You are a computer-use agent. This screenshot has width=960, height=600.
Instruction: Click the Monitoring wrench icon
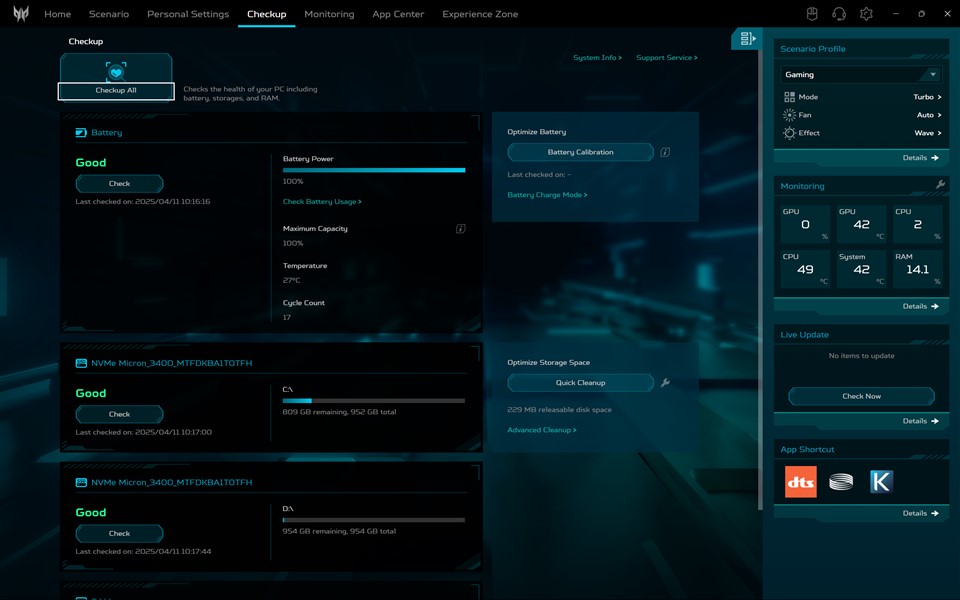(940, 185)
